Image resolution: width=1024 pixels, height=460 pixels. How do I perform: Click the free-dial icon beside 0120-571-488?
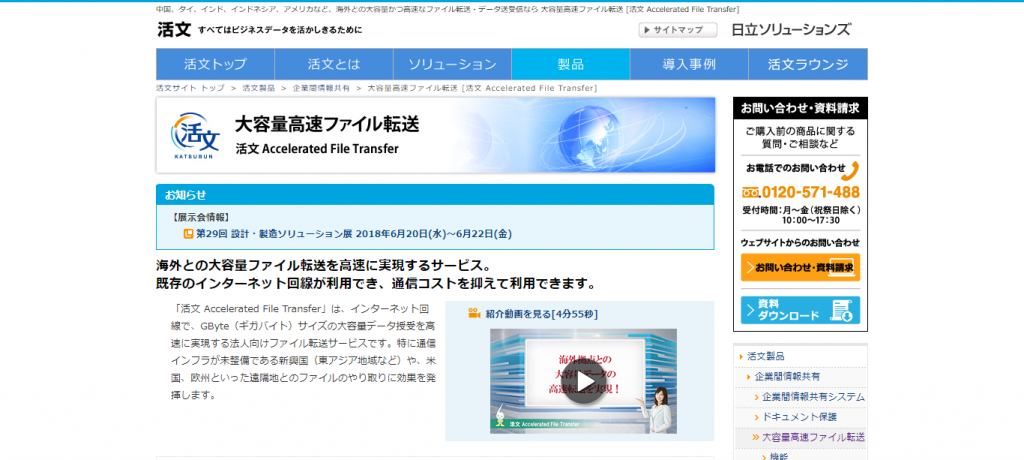point(751,193)
